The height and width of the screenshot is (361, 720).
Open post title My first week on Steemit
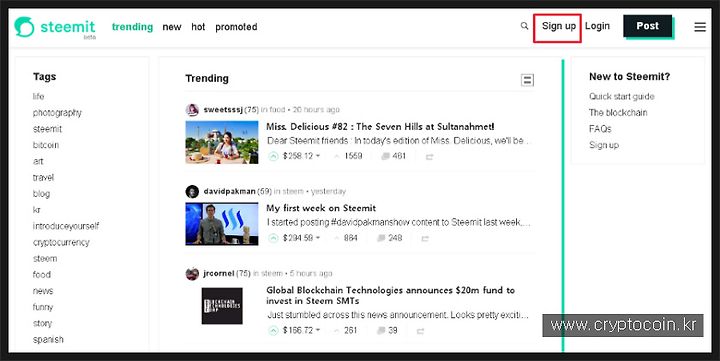click(321, 208)
